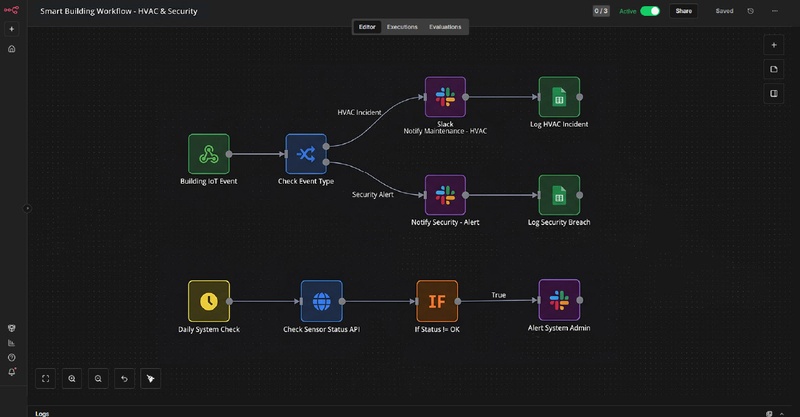
Task: Switch to the Editor tab
Action: (x=367, y=27)
